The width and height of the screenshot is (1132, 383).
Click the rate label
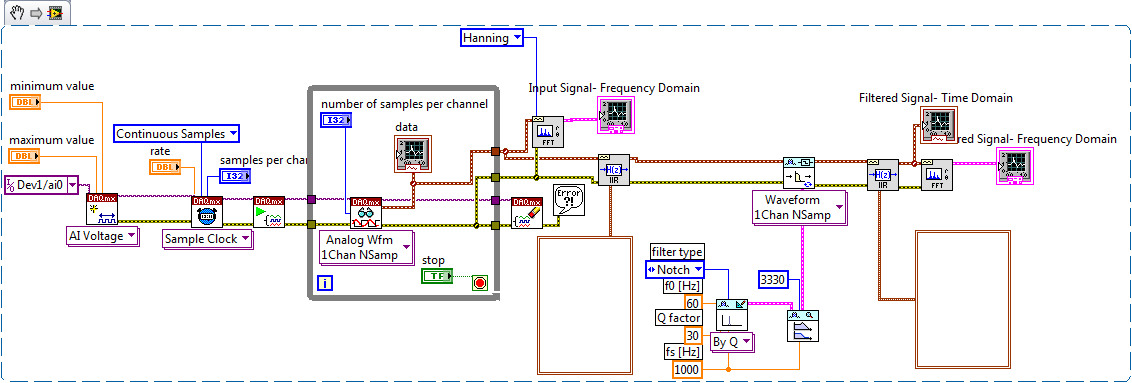(x=160, y=151)
